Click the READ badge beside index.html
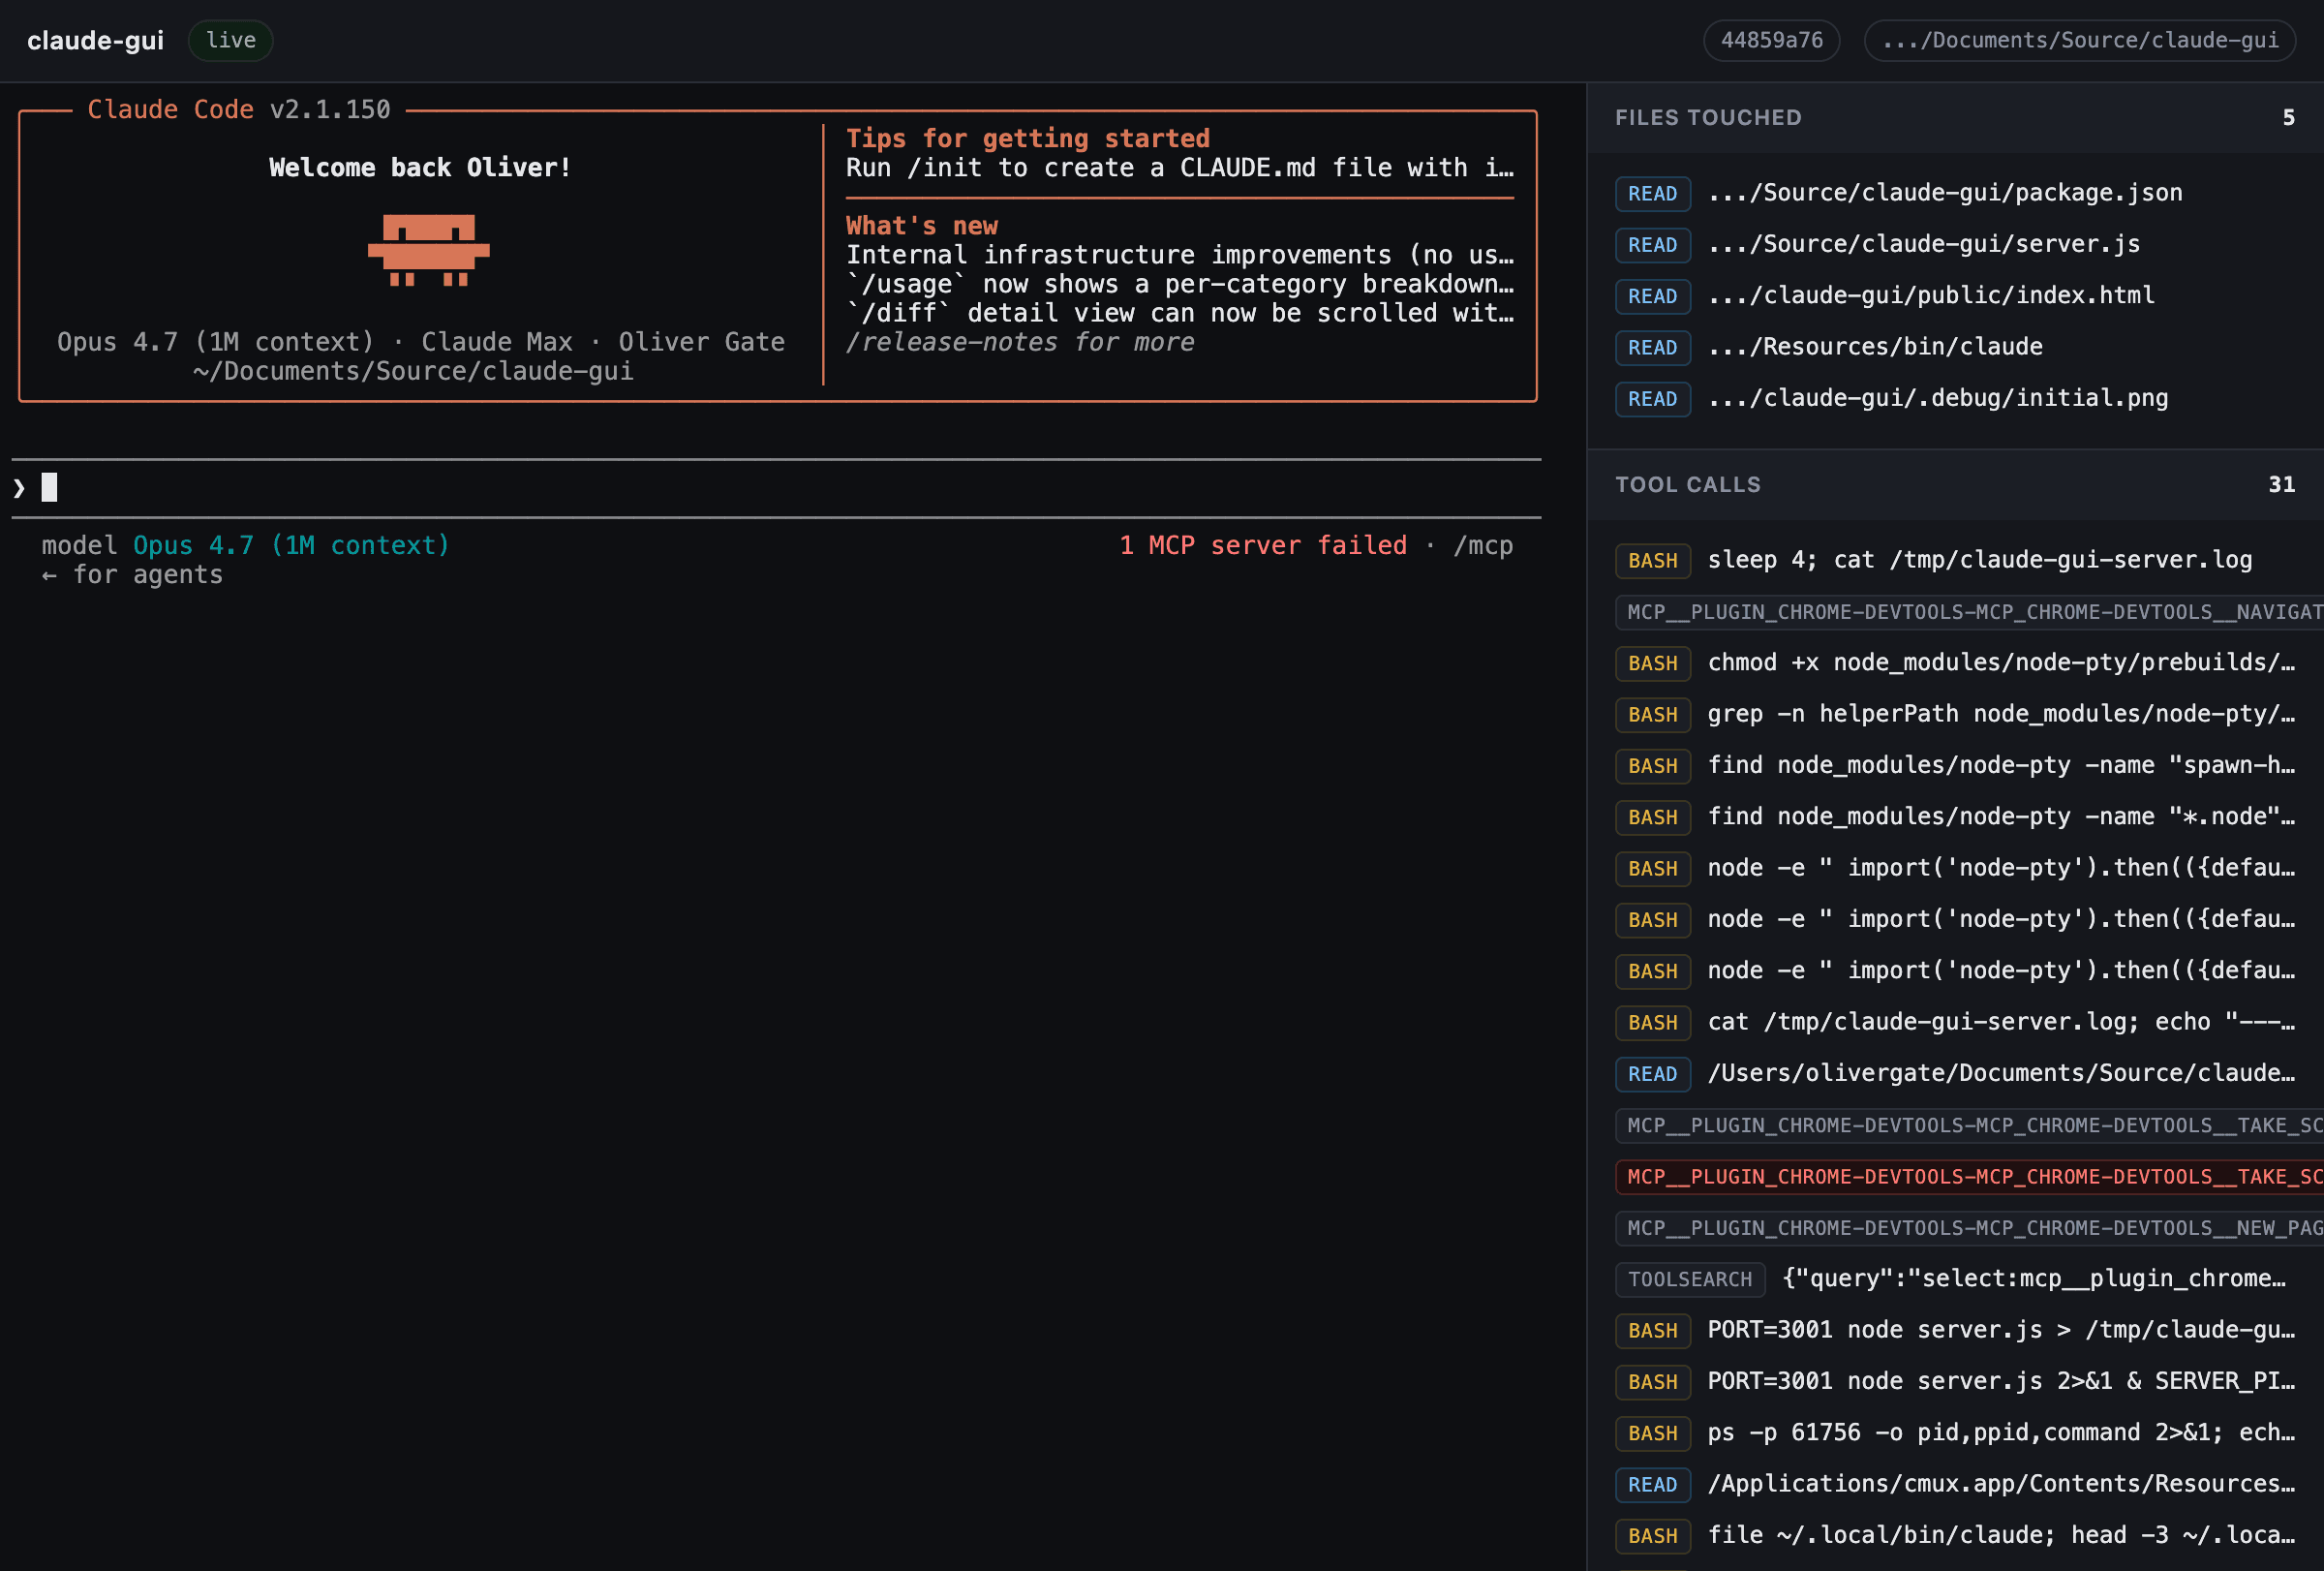This screenshot has height=1571, width=2324. [x=1652, y=296]
